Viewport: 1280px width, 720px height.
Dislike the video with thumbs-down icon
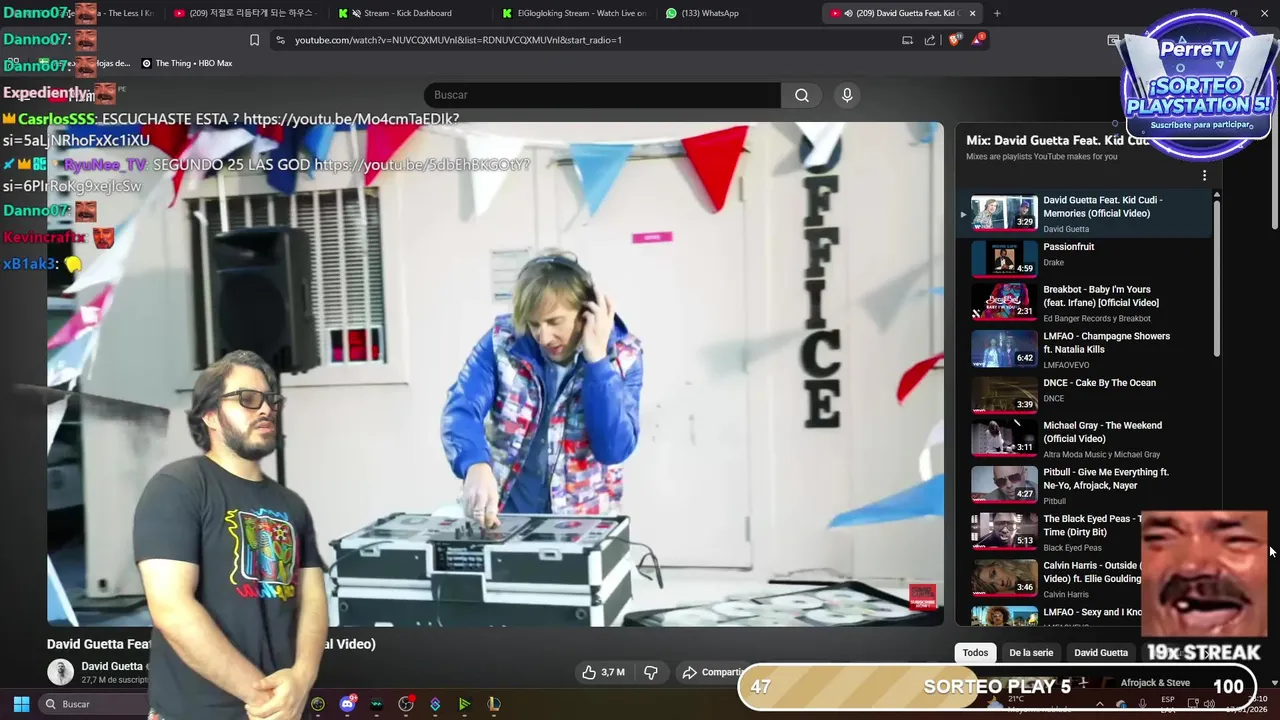tap(651, 672)
